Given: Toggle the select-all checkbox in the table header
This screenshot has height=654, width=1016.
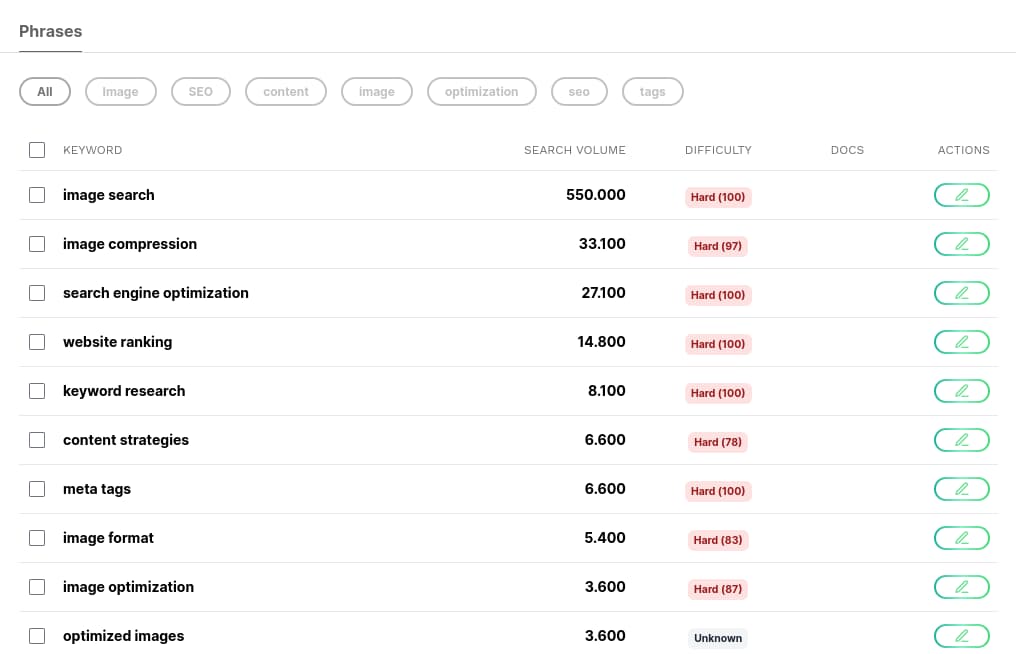Looking at the screenshot, I should (x=37, y=150).
